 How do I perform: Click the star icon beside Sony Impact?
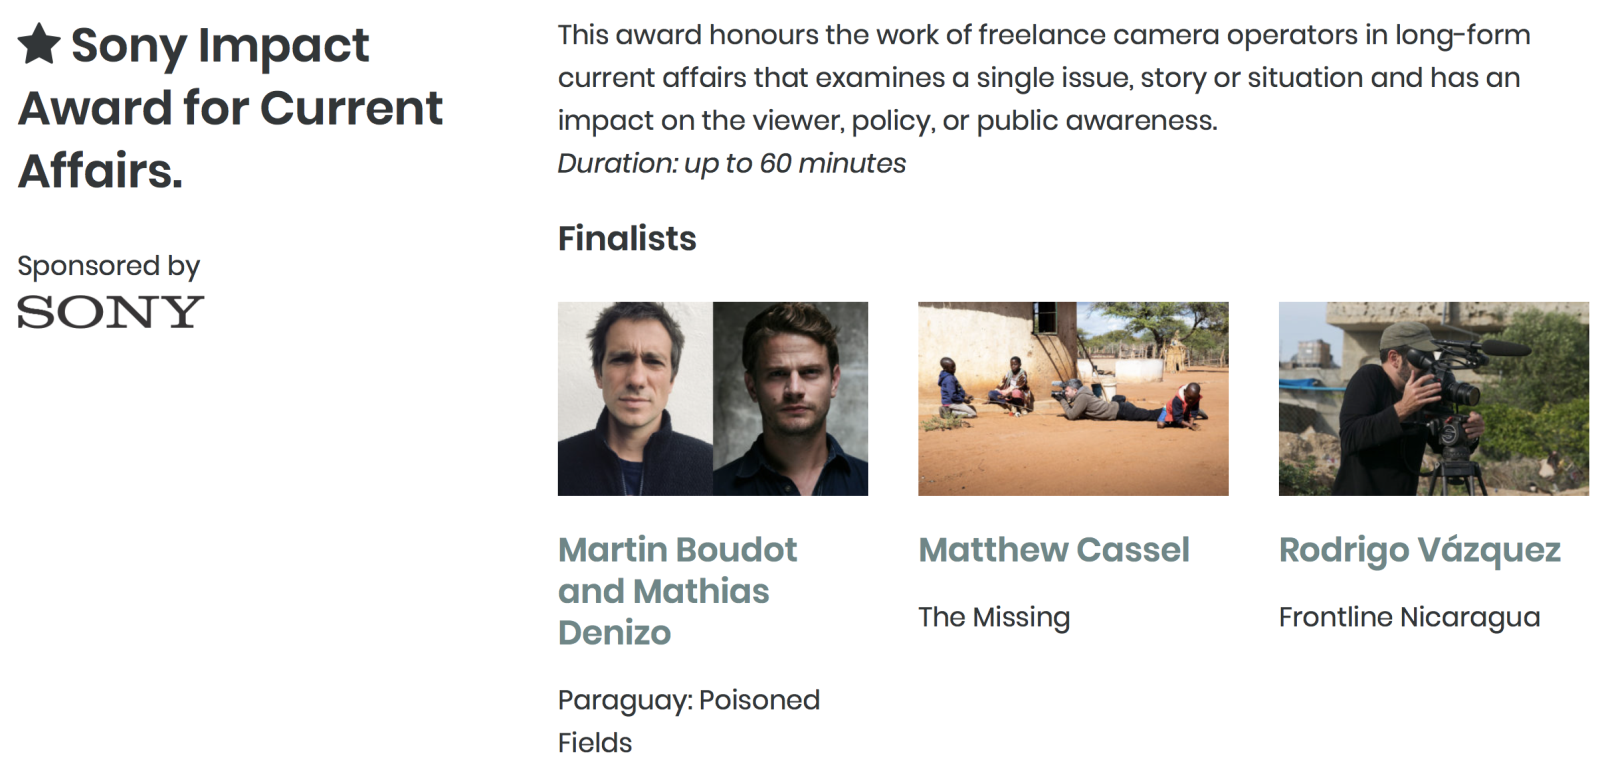point(39,44)
